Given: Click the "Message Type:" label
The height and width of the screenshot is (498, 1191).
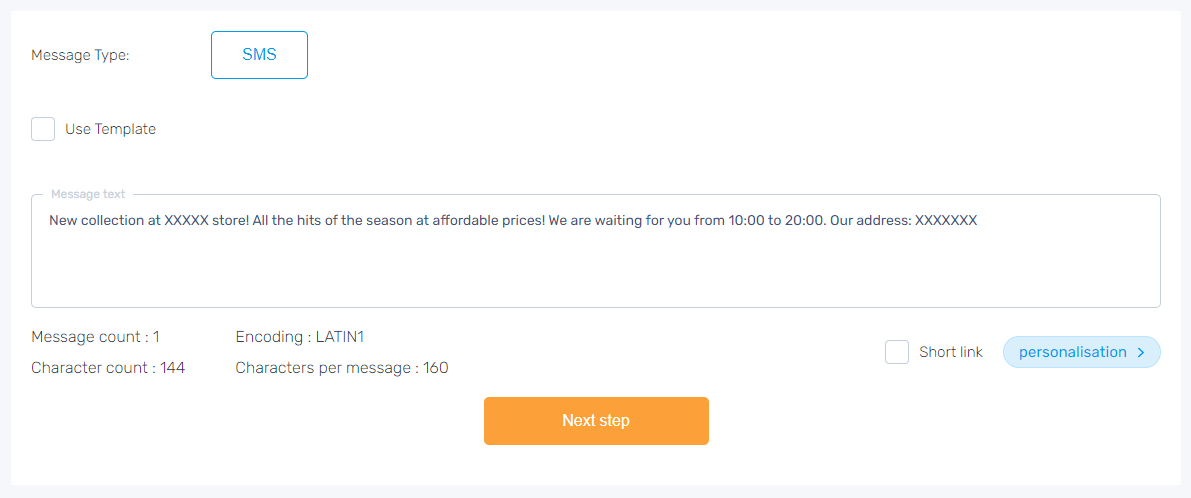Looking at the screenshot, I should coord(80,55).
